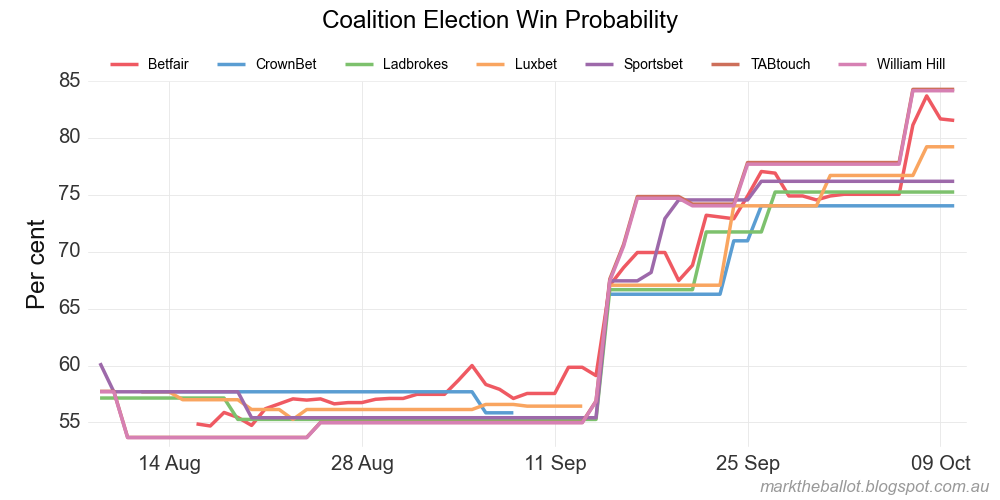Click the 25 Sep x-axis date label

(x=748, y=463)
